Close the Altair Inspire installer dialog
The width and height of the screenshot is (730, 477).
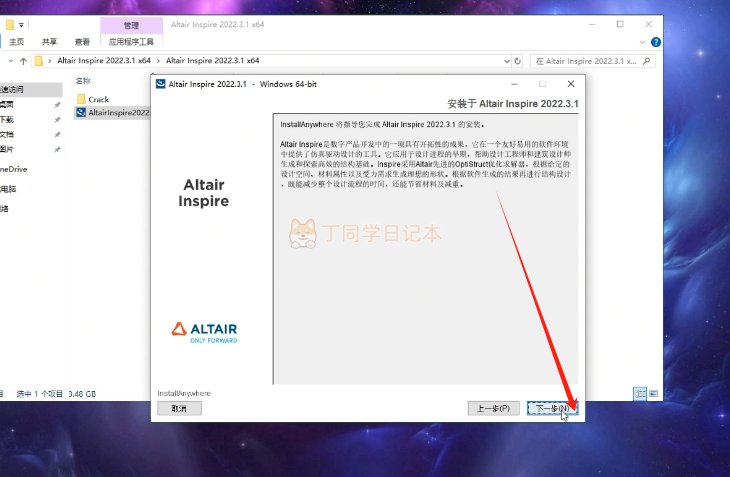(571, 84)
